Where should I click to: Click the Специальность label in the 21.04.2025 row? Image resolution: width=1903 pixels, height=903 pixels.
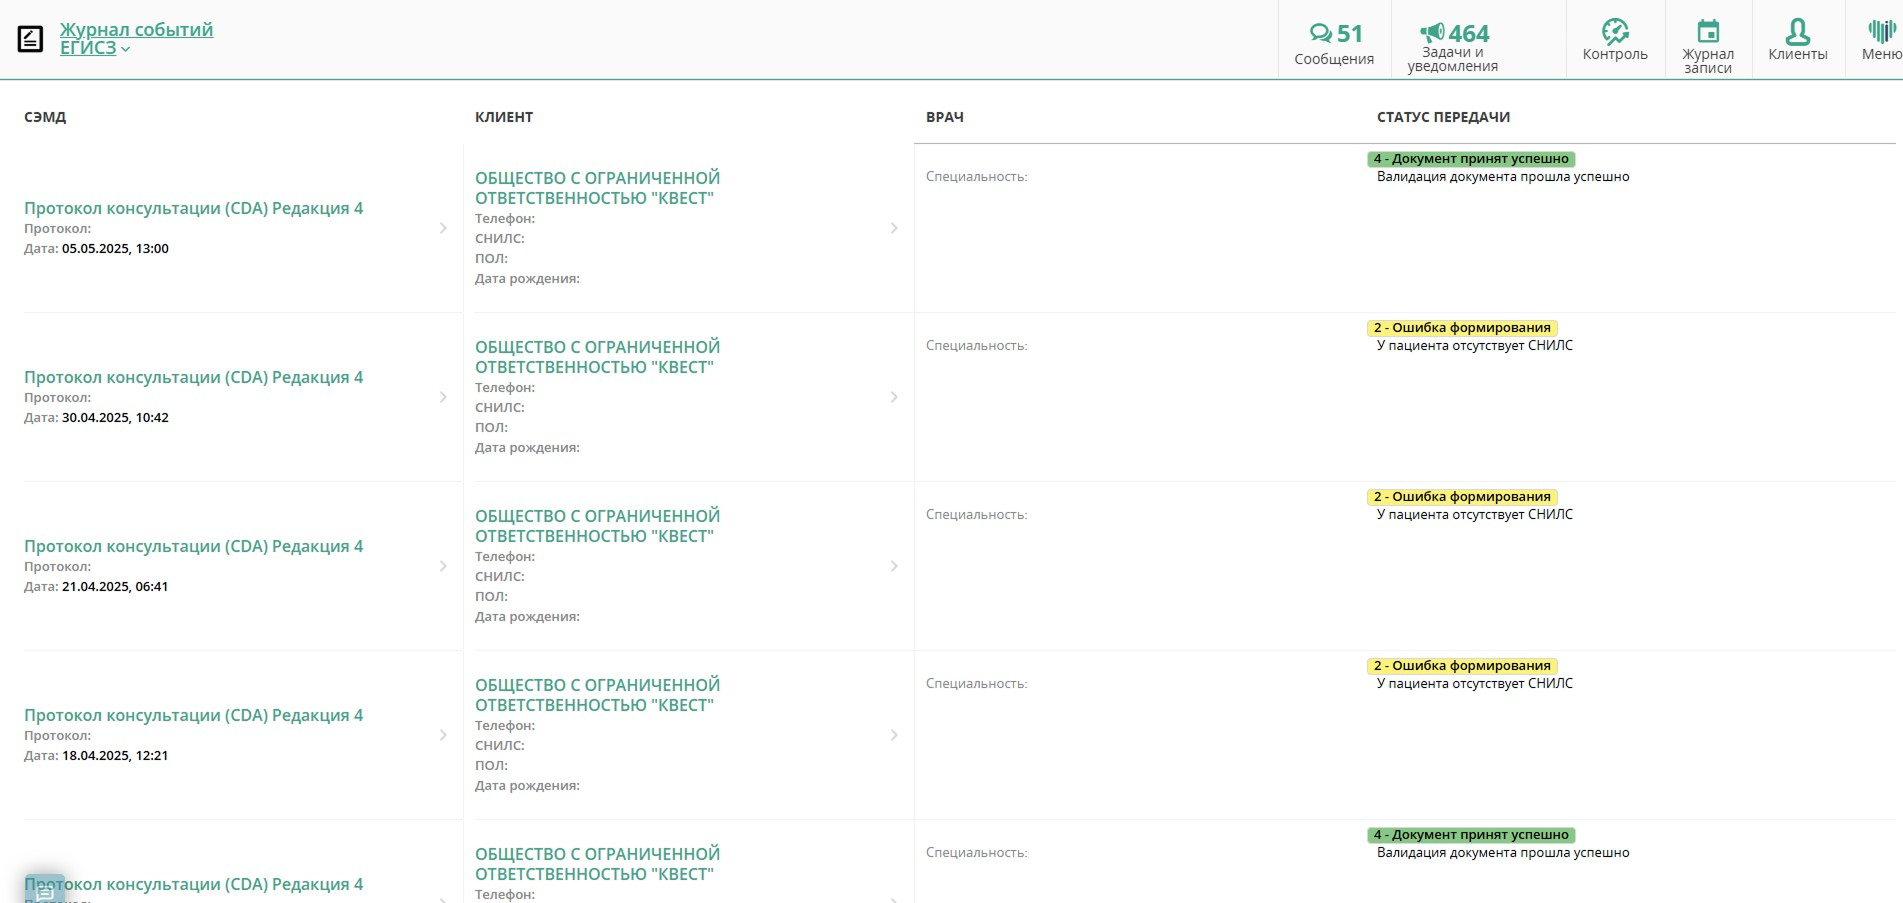click(x=977, y=515)
